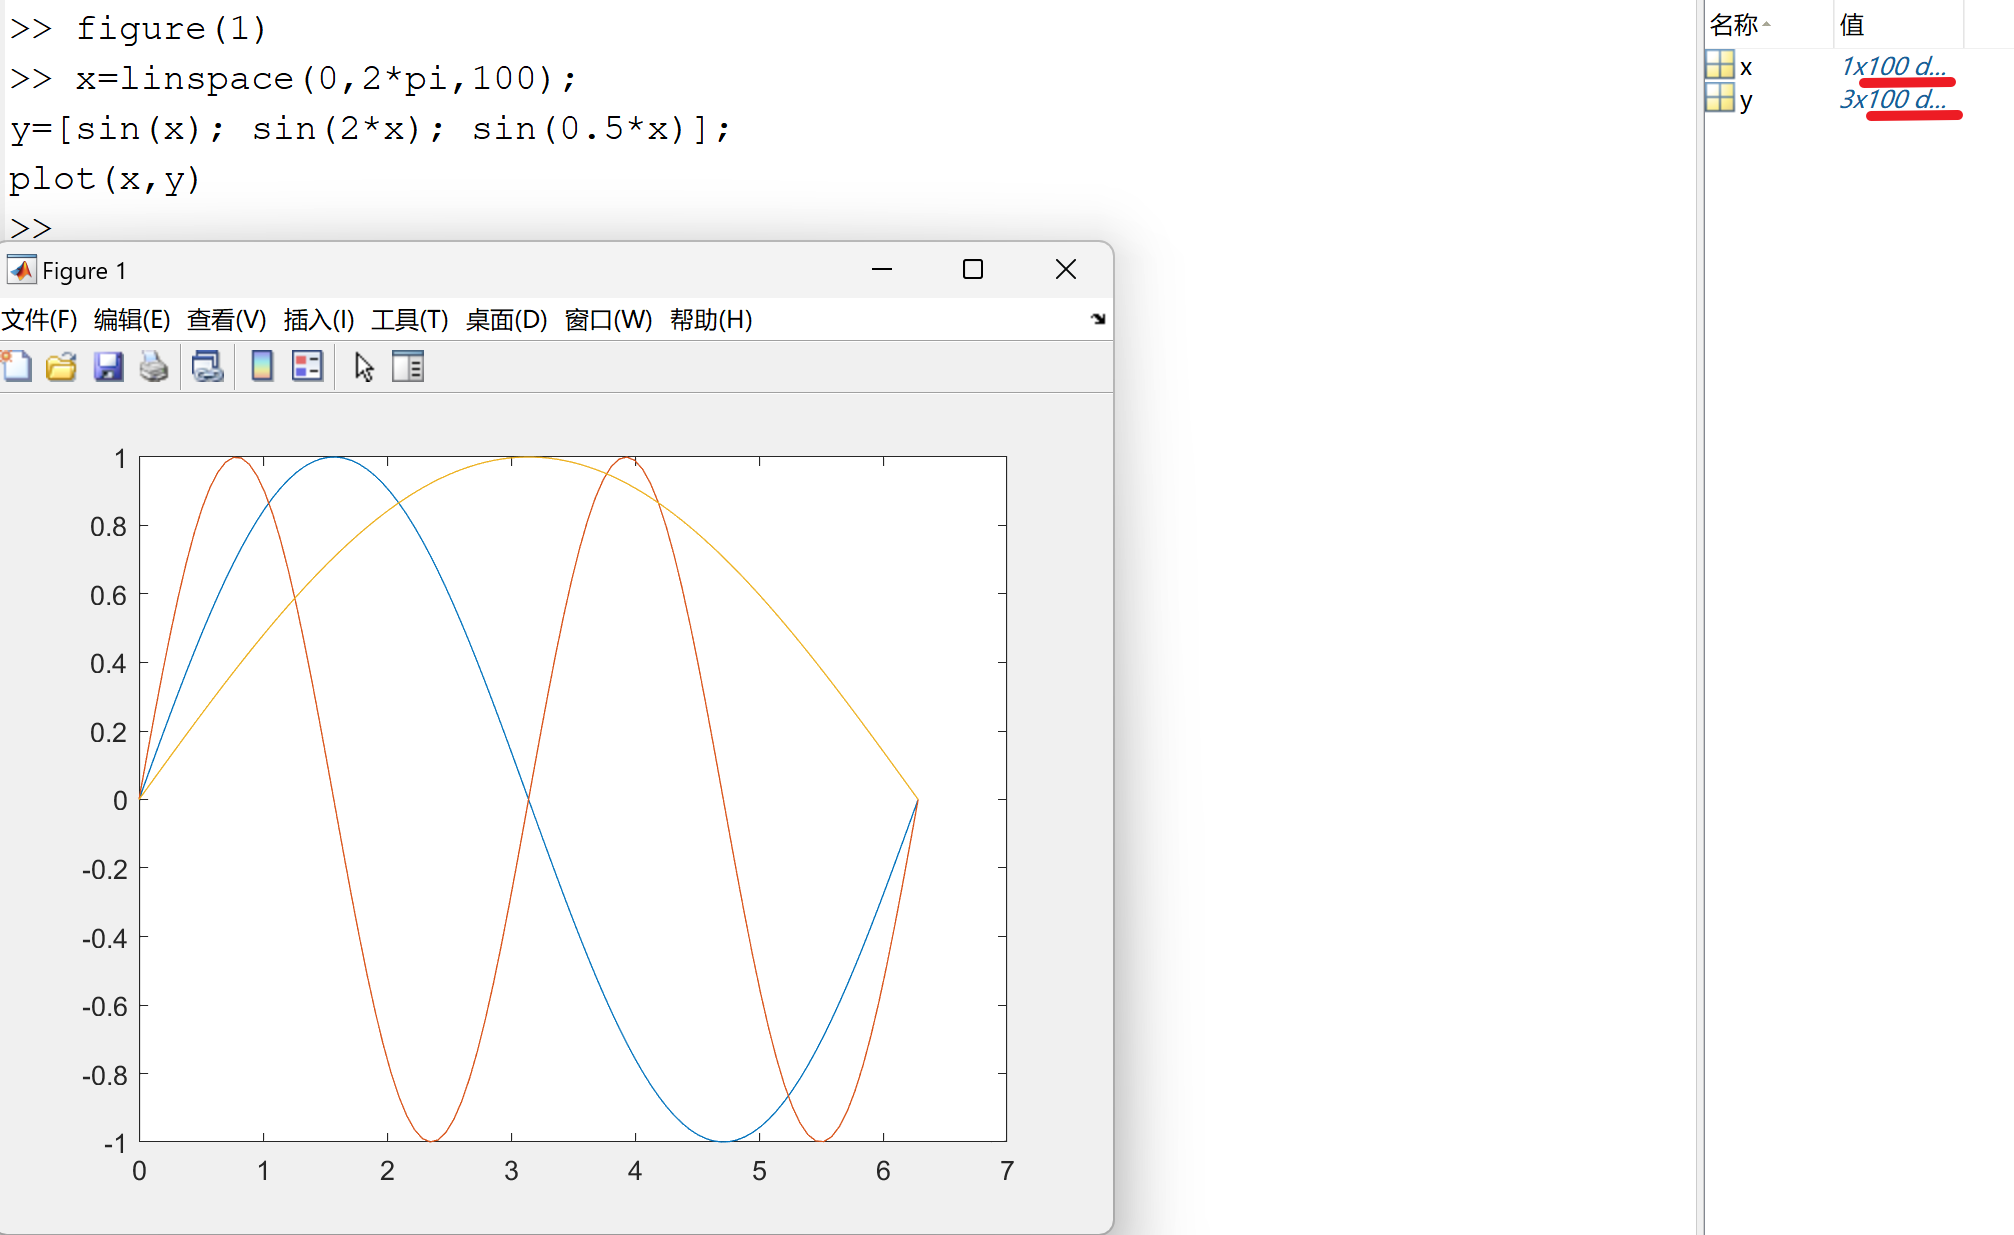Viewport: 2014px width, 1235px height.
Task: Select variable y value 3x100 double
Action: click(x=1892, y=99)
